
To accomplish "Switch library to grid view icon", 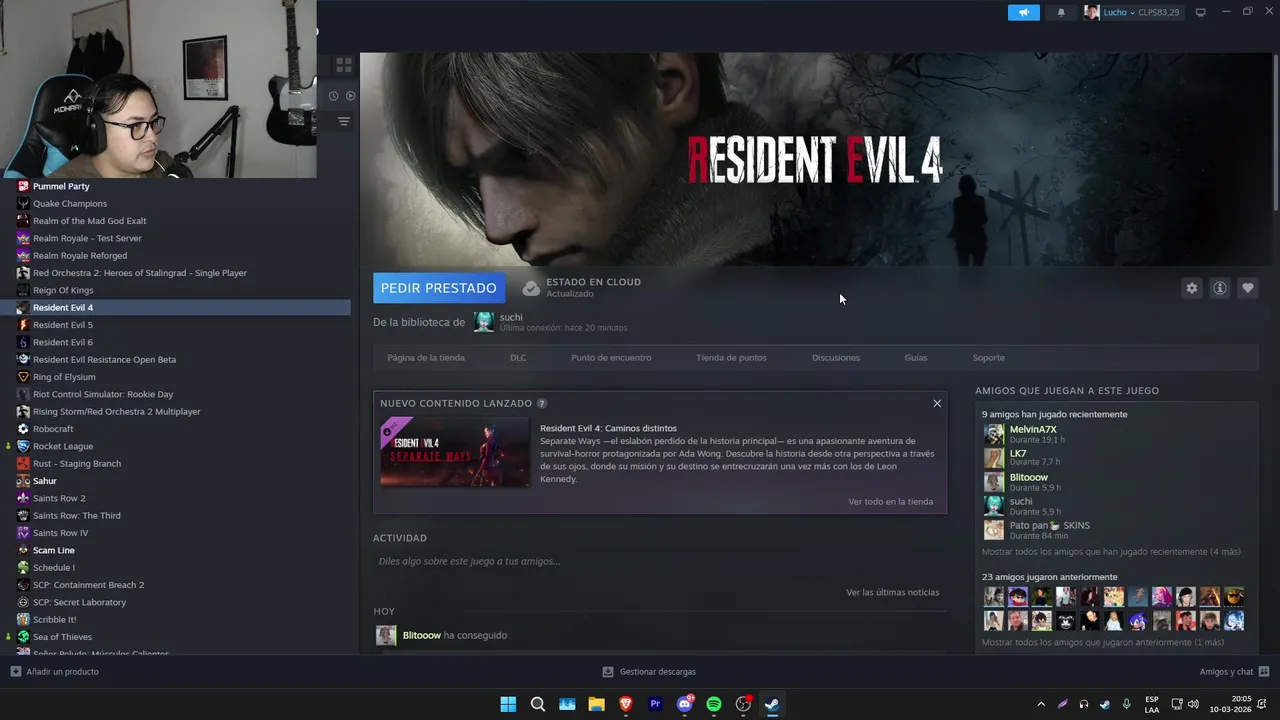I will (x=343, y=65).
